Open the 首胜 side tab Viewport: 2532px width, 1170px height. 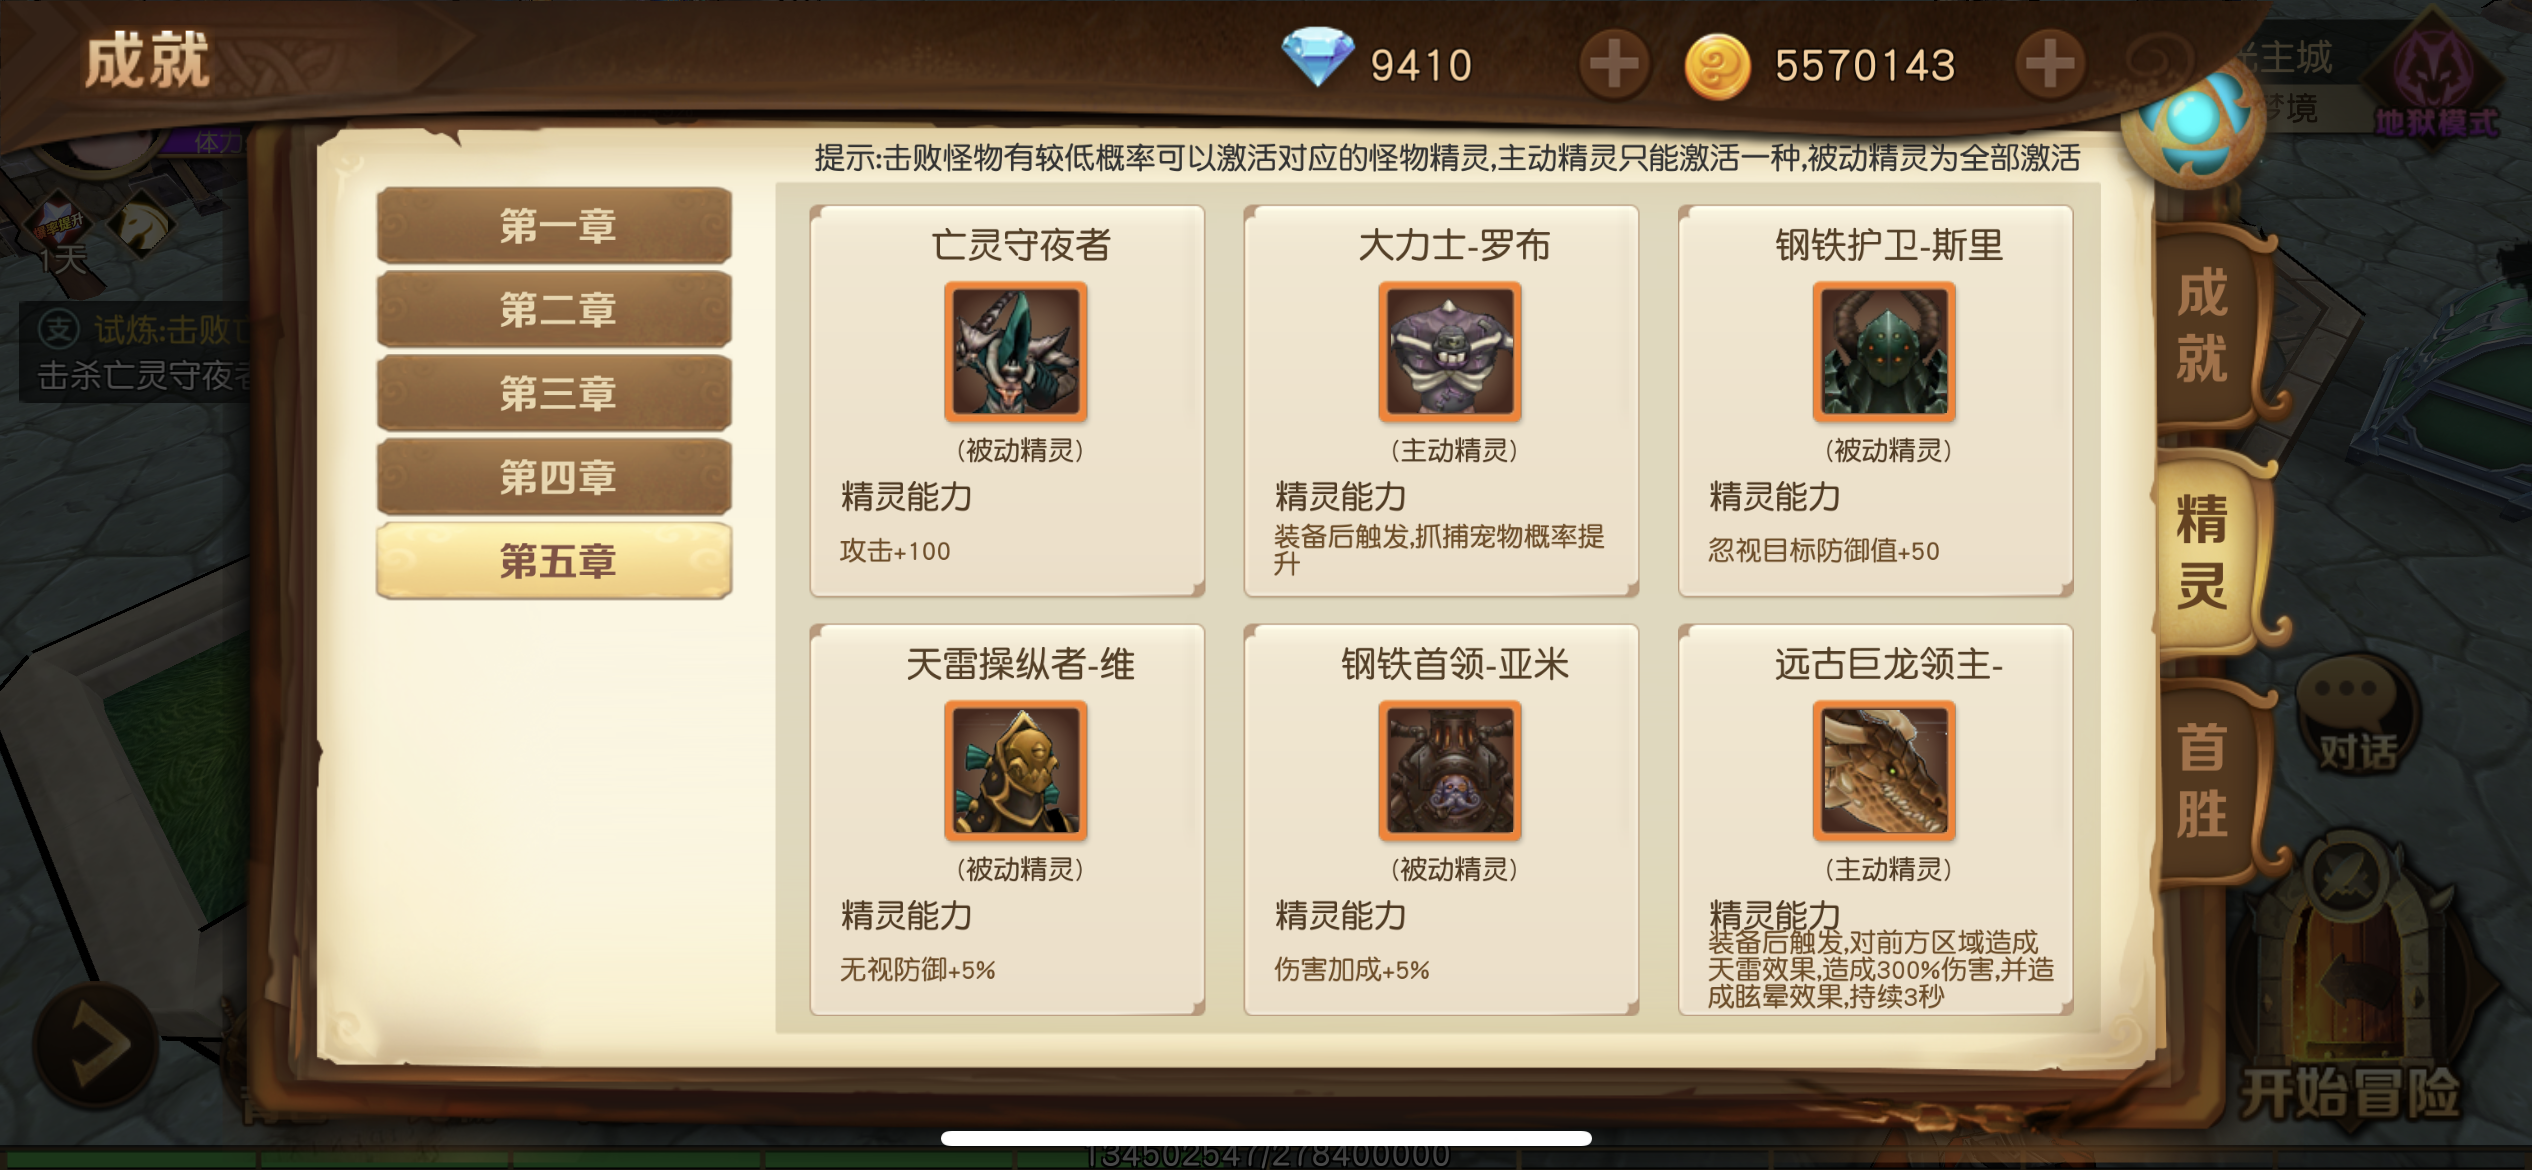[x=2203, y=780]
